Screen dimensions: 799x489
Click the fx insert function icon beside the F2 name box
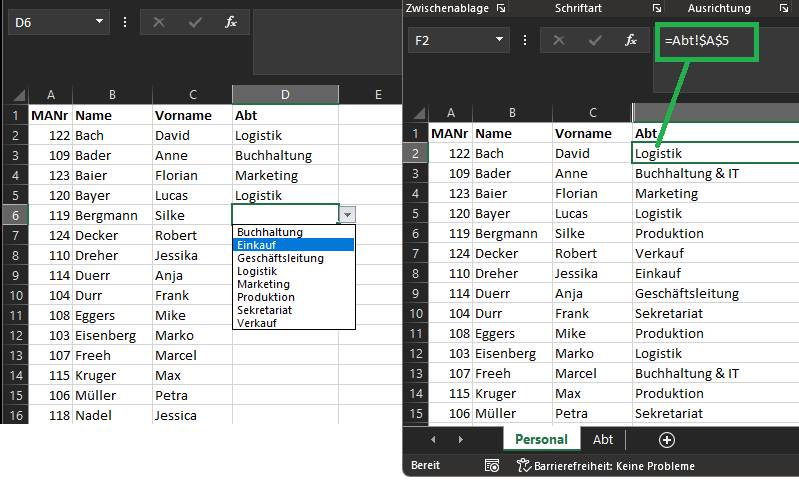coord(631,40)
